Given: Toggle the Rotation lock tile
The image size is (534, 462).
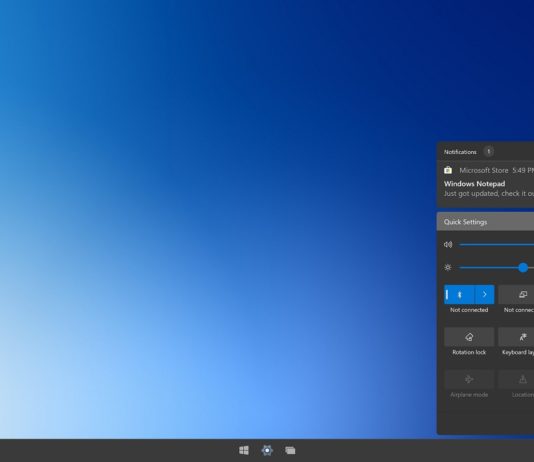Looking at the screenshot, I should point(469,337).
